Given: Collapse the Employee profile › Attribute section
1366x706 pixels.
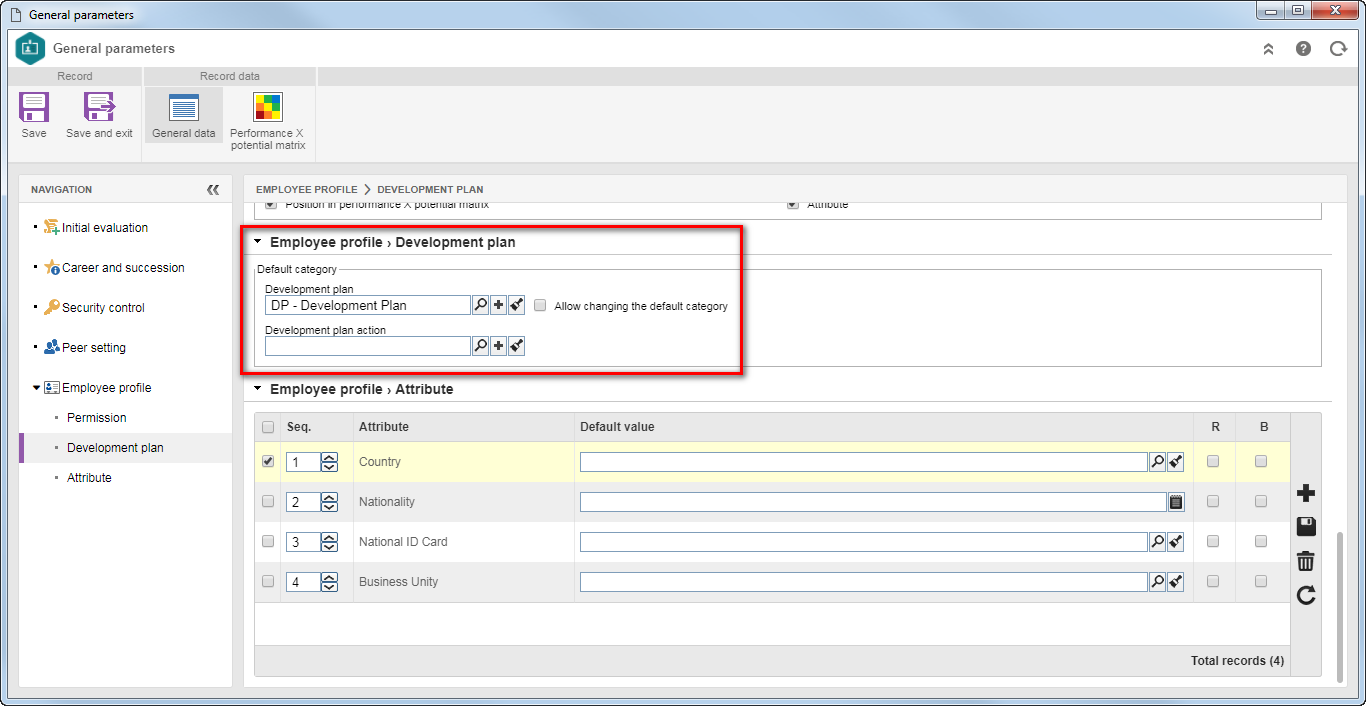Looking at the screenshot, I should (x=258, y=389).
